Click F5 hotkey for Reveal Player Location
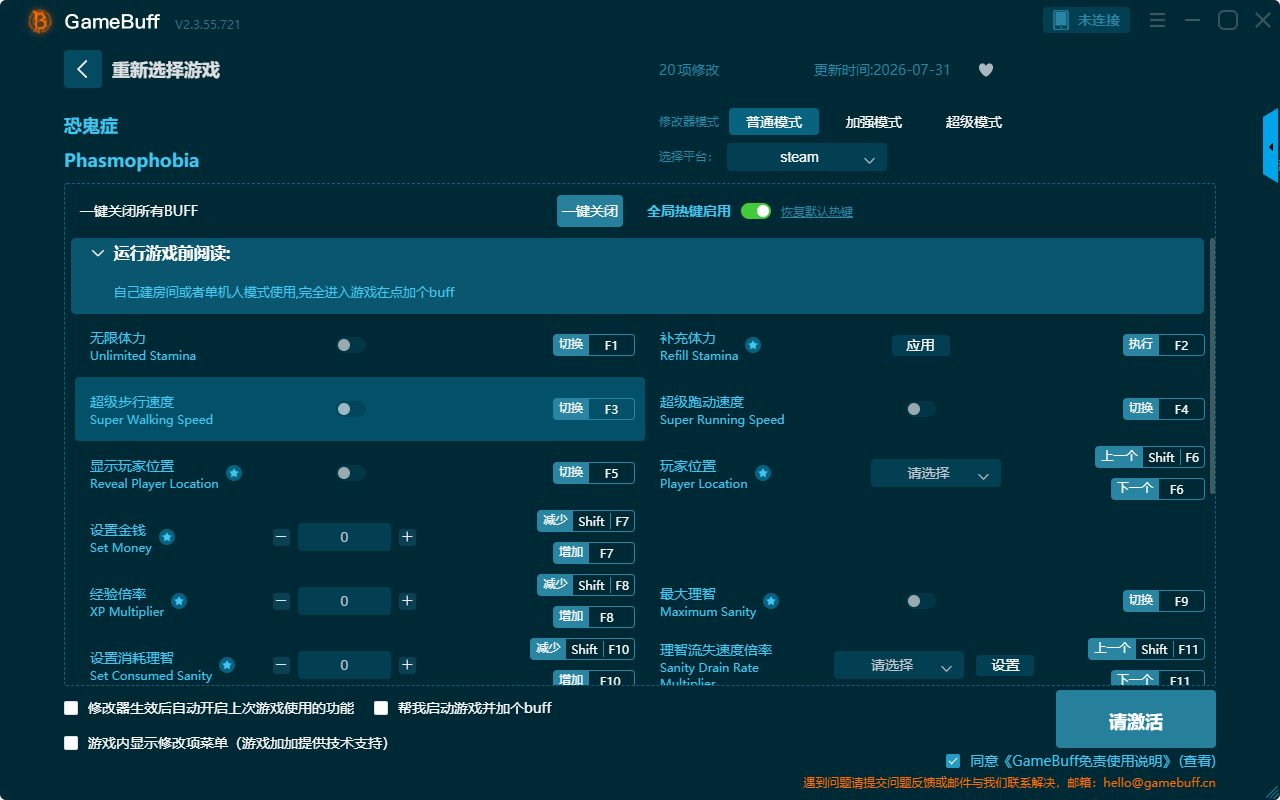The image size is (1280, 800). [x=594, y=473]
